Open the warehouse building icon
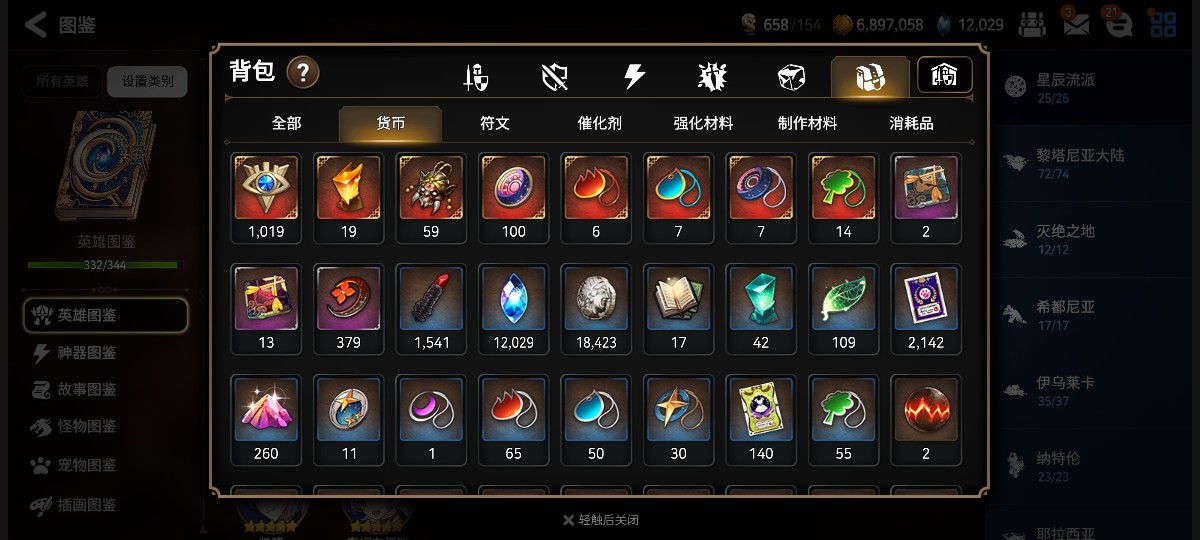Viewport: 1200px width, 540px height. pyautogui.click(x=945, y=75)
